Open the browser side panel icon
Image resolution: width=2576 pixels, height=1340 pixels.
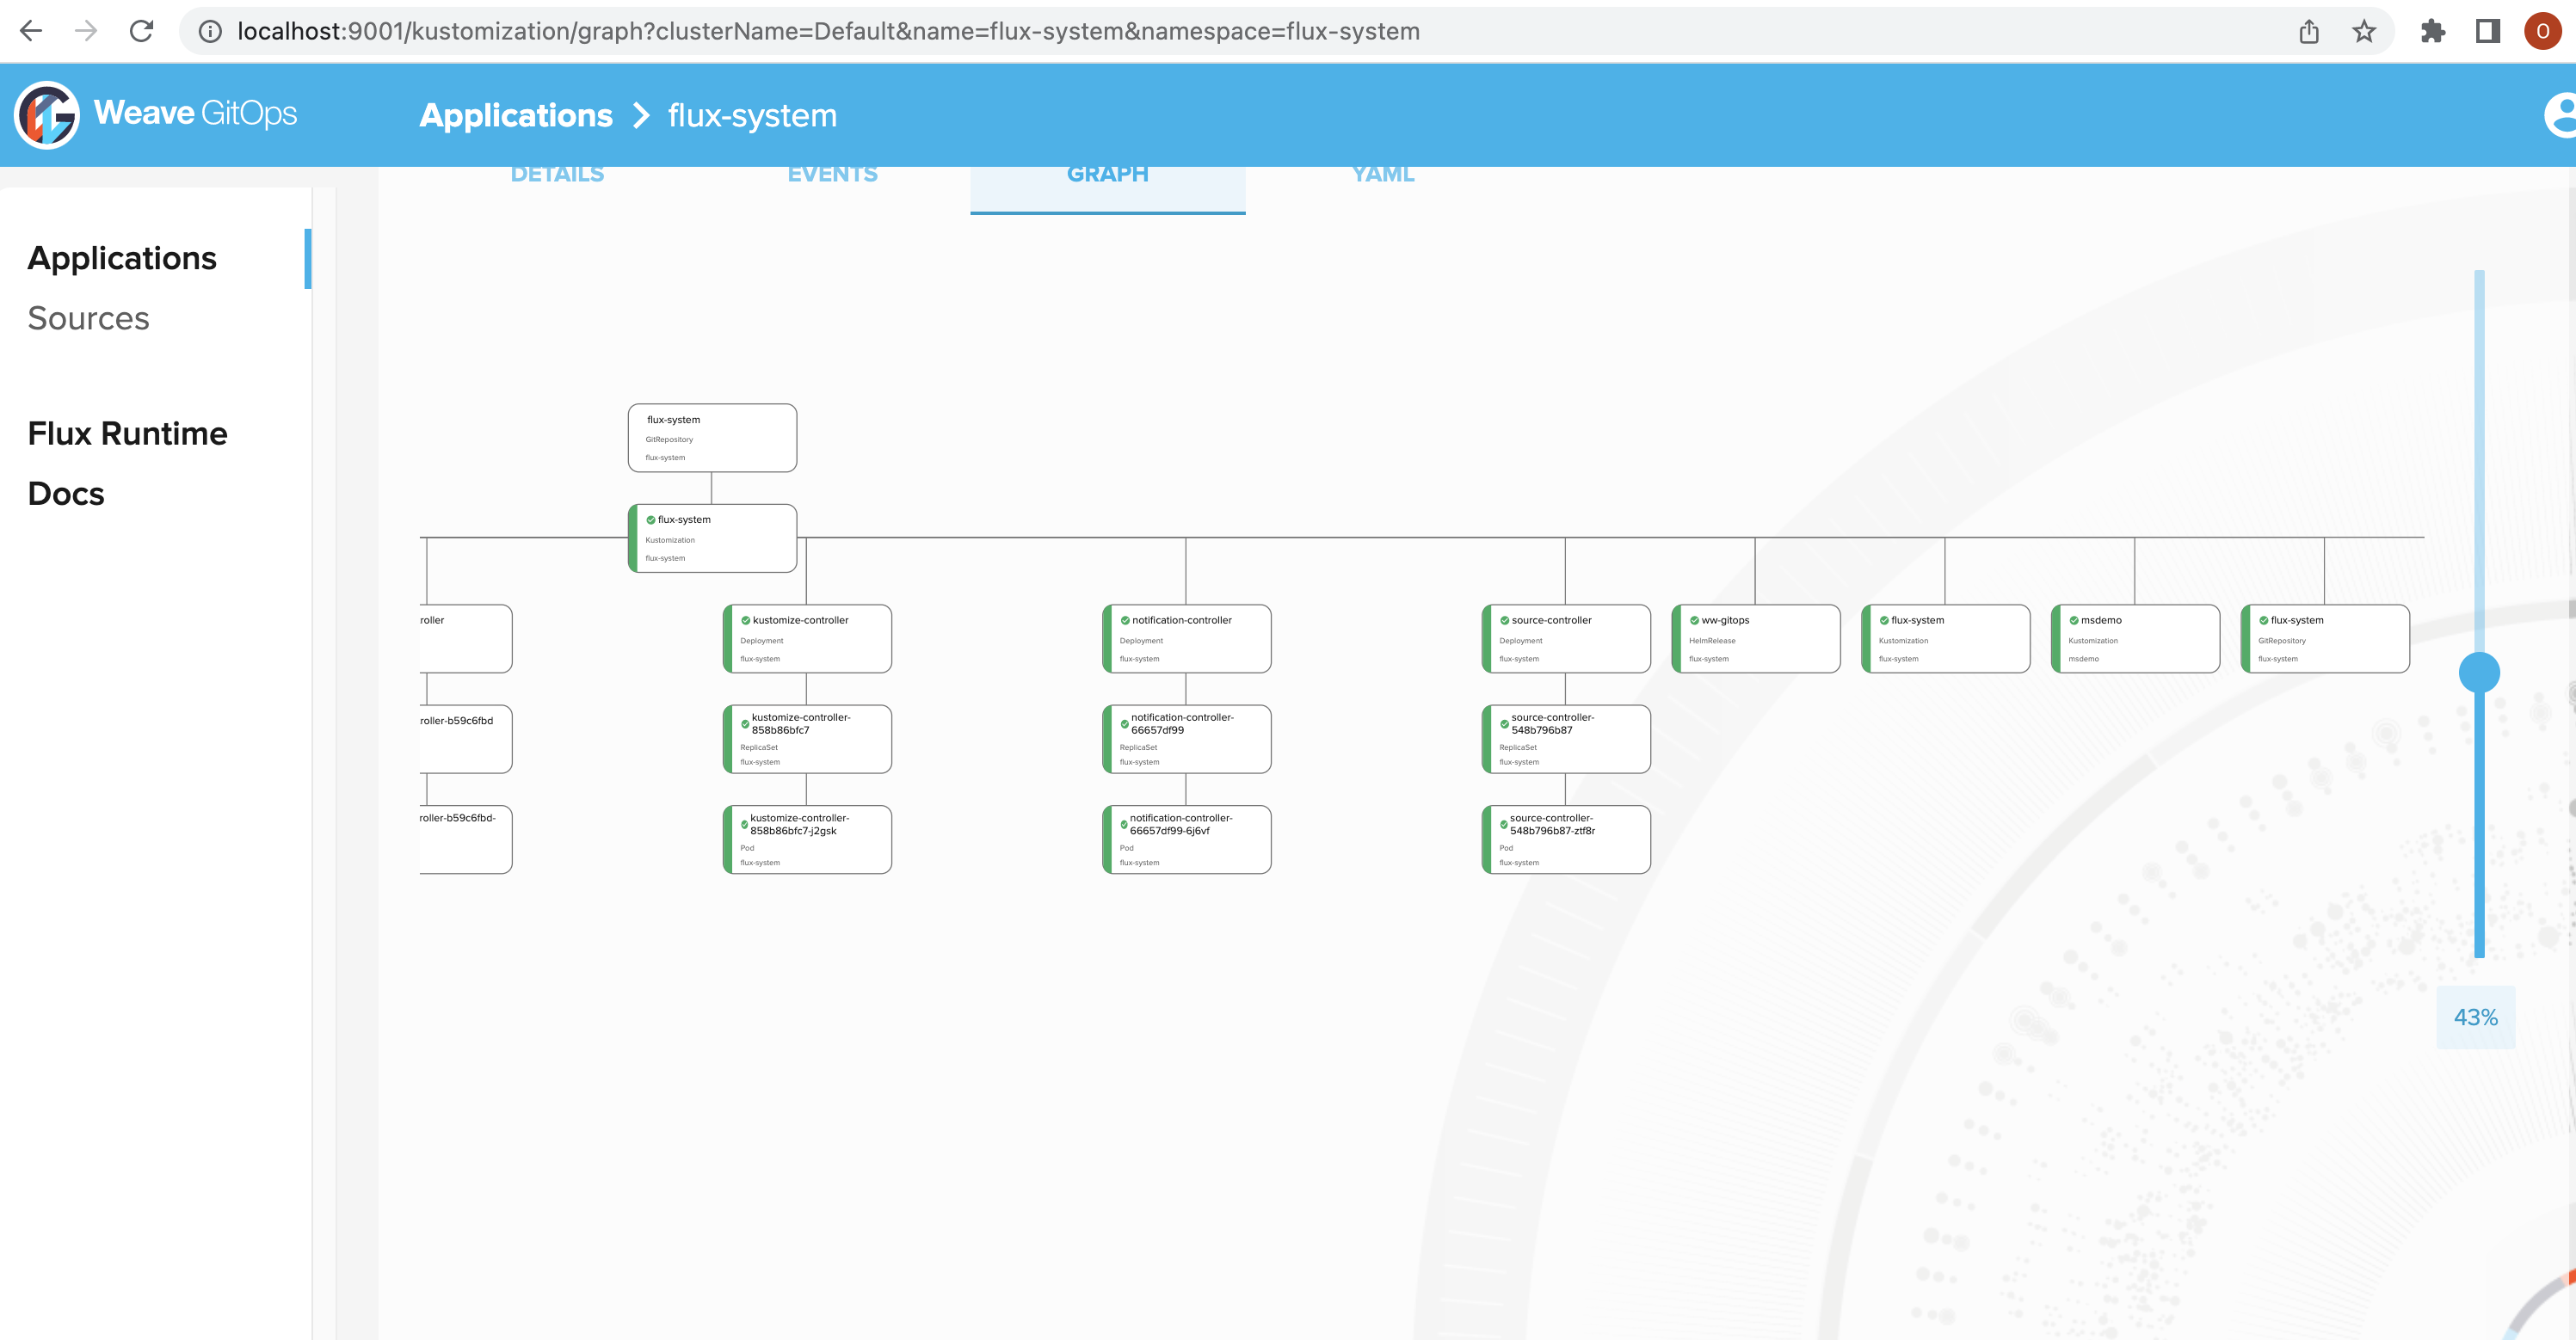click(x=2488, y=31)
